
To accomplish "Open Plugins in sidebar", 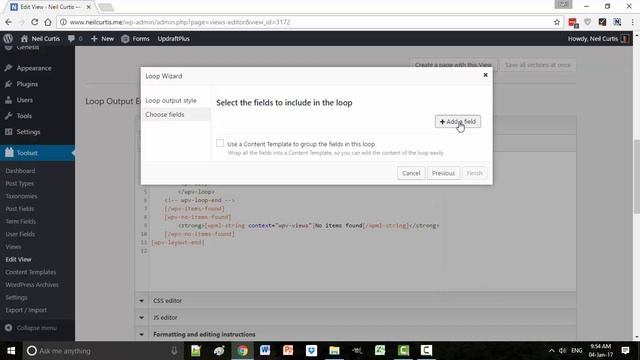I will pos(27,84).
